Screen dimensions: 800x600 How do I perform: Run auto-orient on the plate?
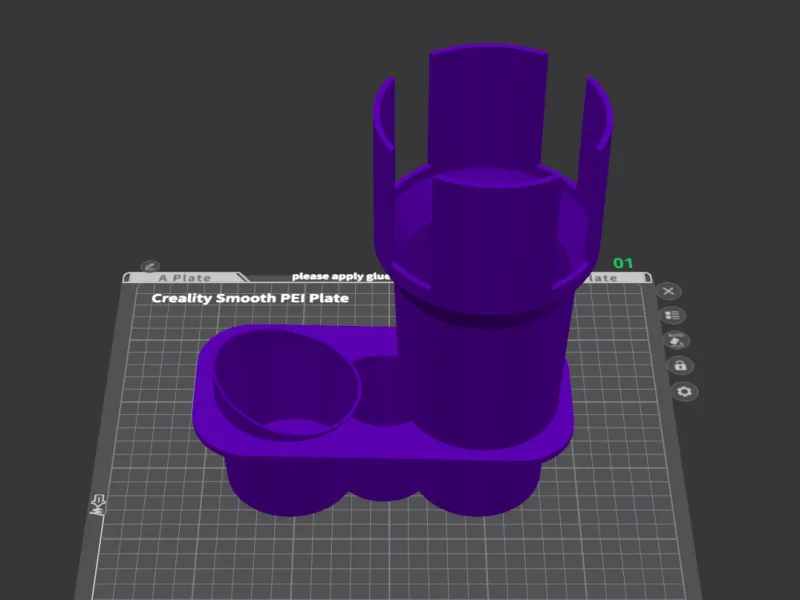pos(676,340)
